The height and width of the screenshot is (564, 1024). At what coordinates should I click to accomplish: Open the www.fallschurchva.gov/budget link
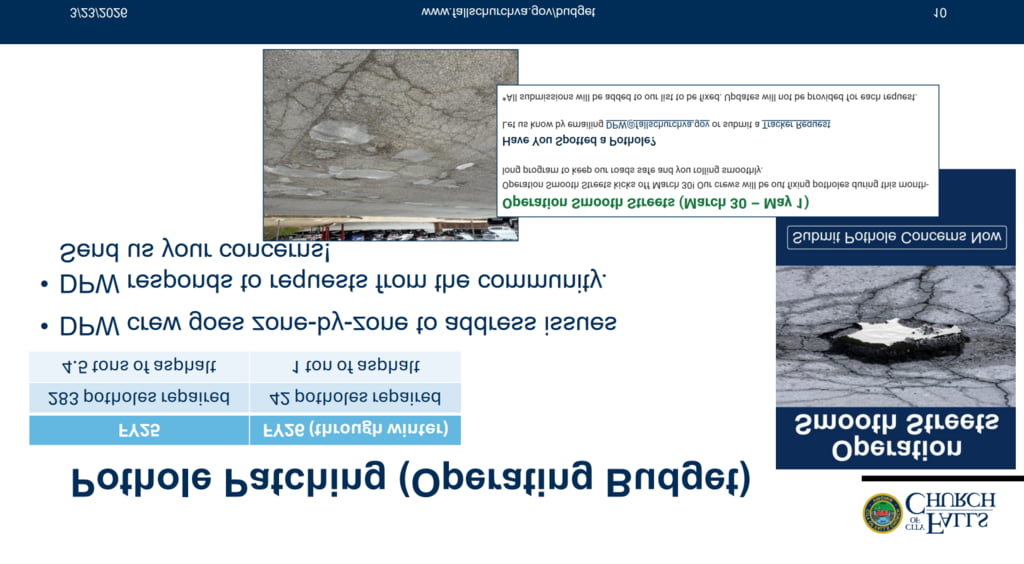tap(508, 13)
